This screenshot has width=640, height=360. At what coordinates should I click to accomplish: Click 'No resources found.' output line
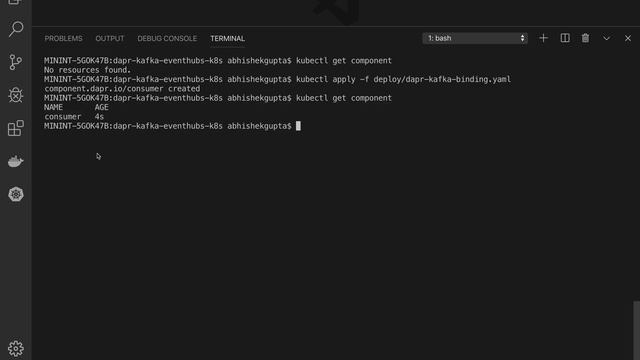tap(87, 70)
